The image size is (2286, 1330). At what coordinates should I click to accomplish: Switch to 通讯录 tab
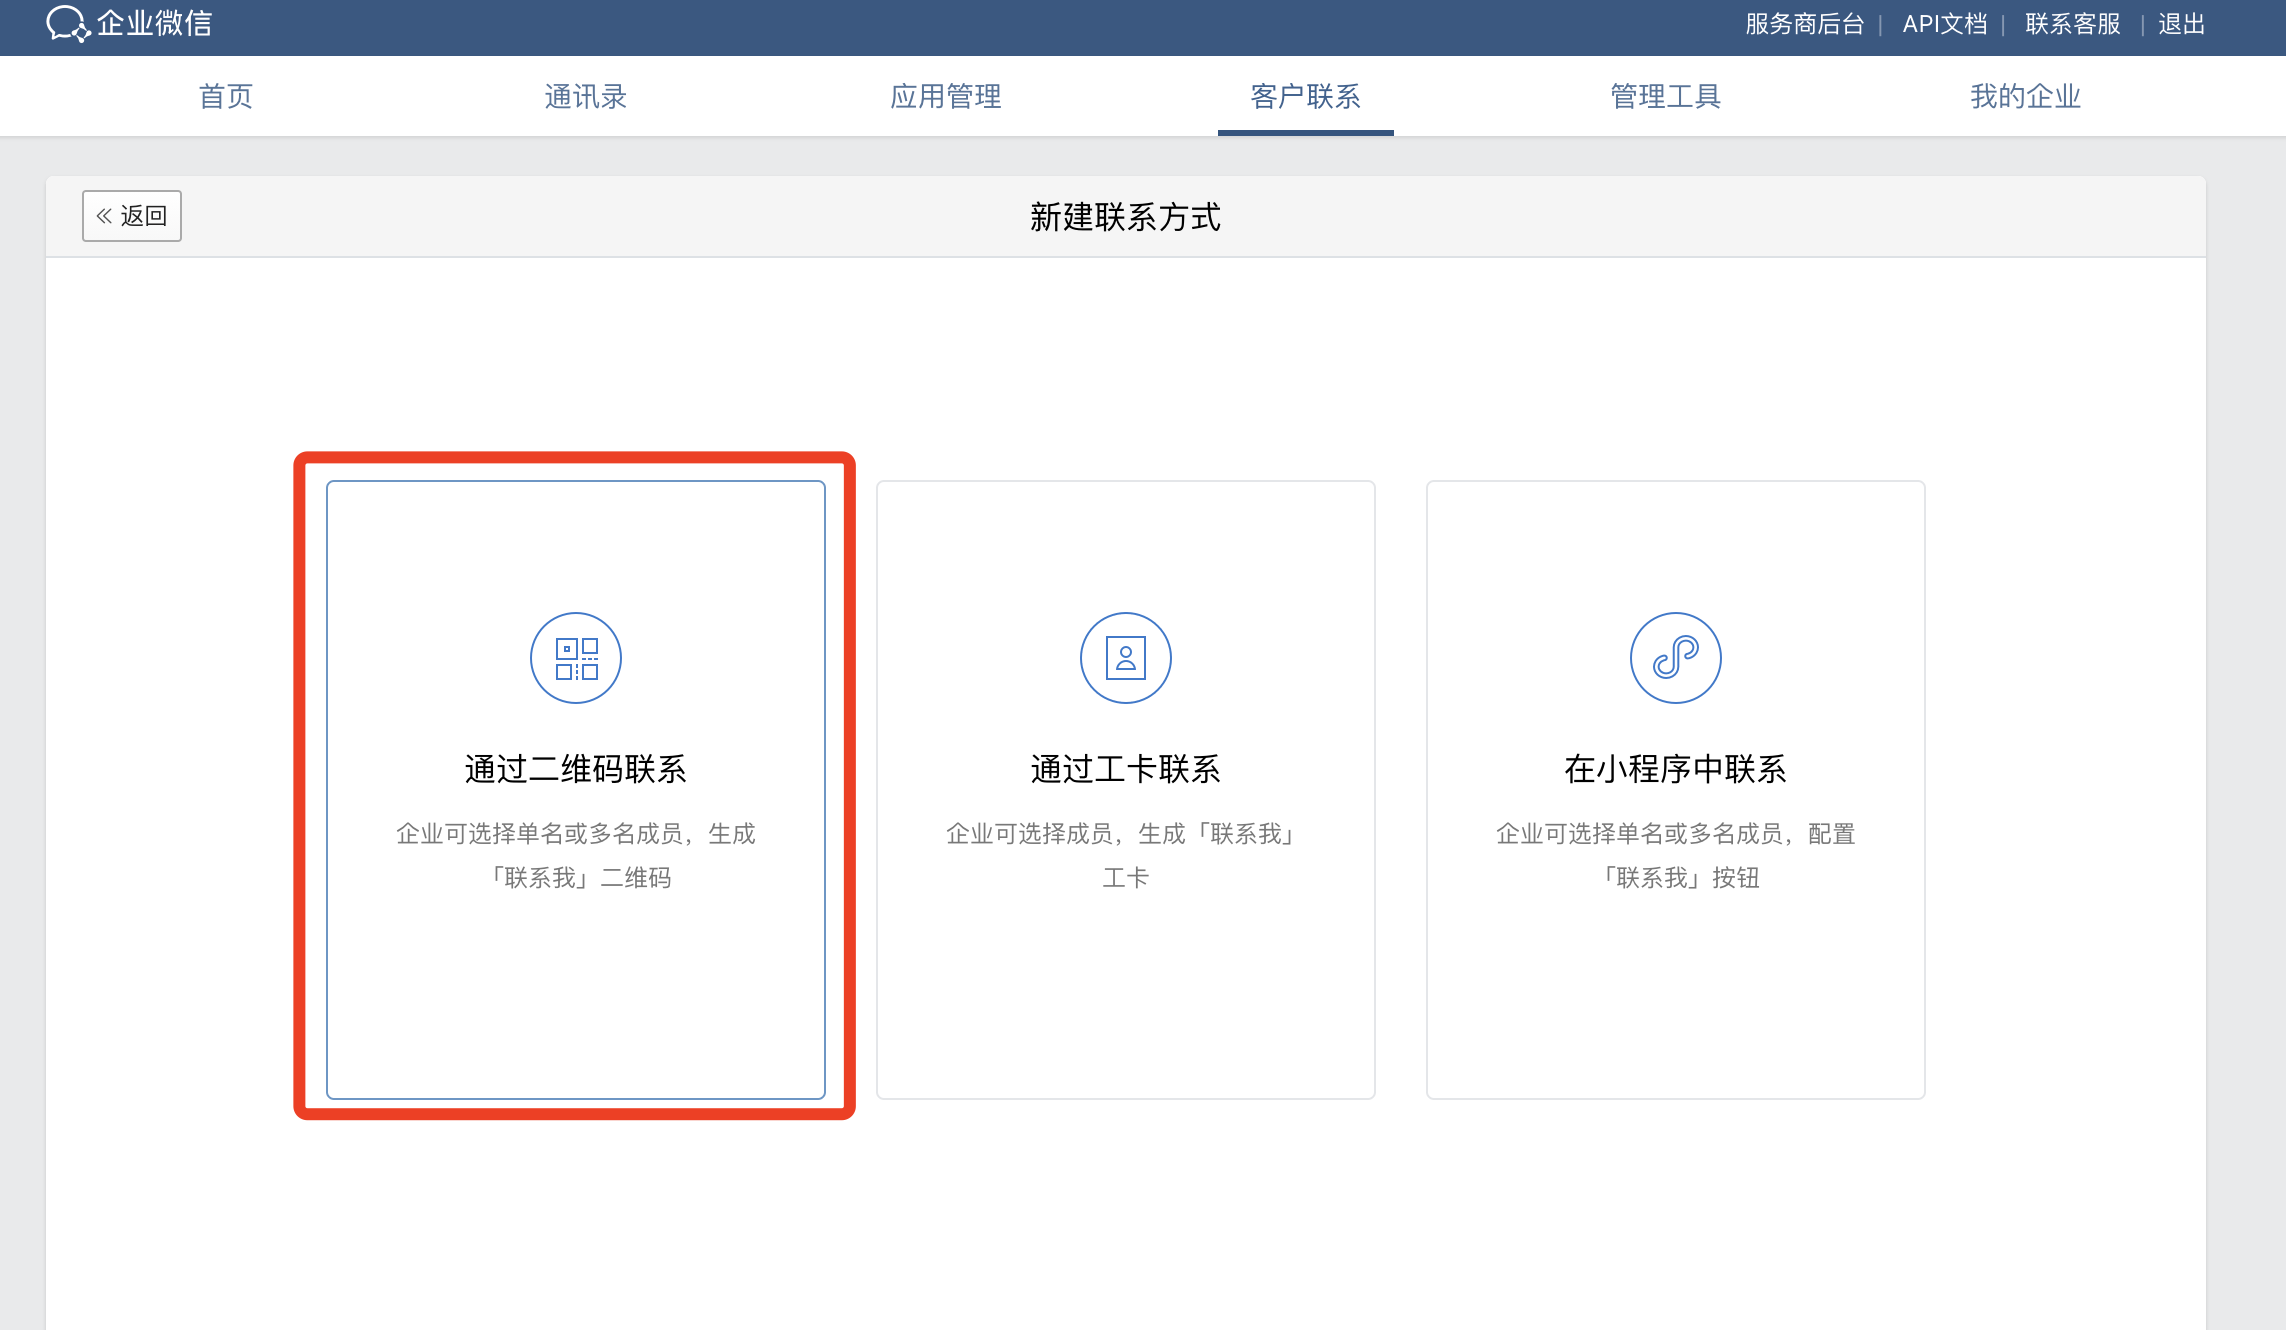[586, 97]
